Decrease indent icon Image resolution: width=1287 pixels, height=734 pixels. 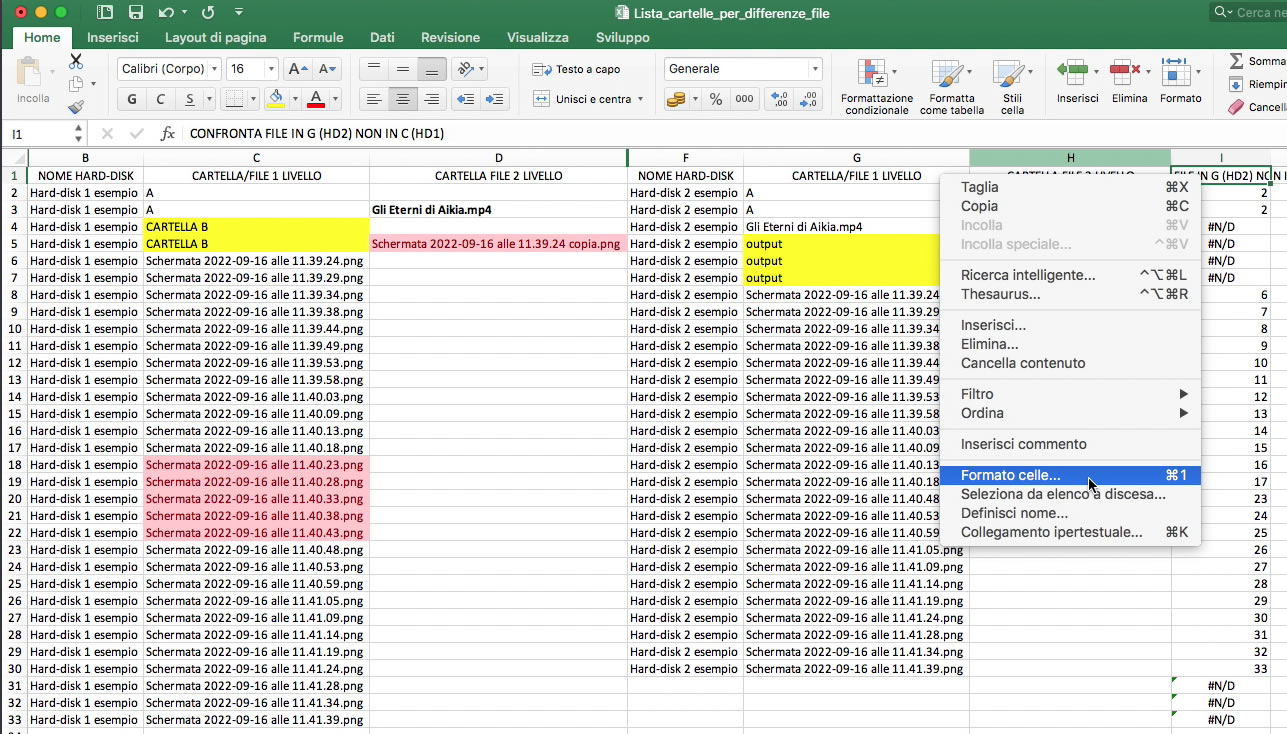click(x=464, y=99)
